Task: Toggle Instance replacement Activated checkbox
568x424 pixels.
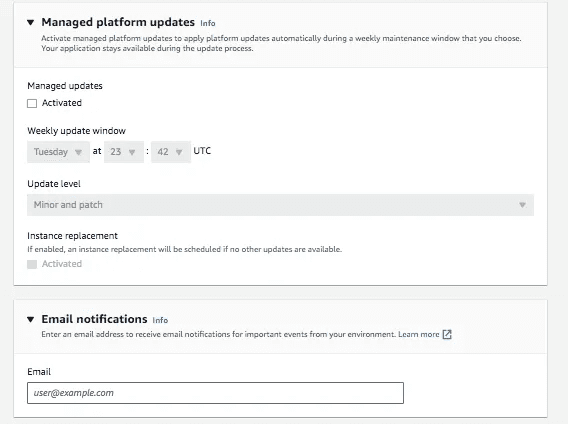Action: tap(32, 264)
